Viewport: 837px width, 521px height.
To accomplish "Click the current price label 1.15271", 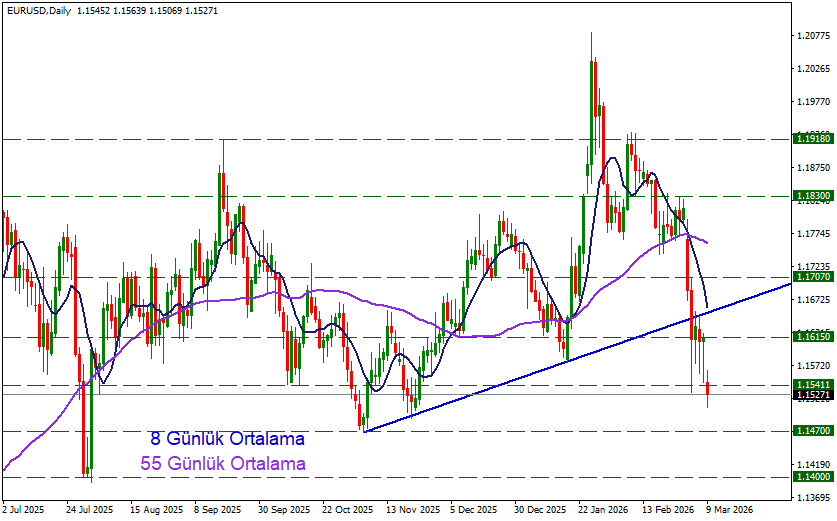I will click(811, 396).
